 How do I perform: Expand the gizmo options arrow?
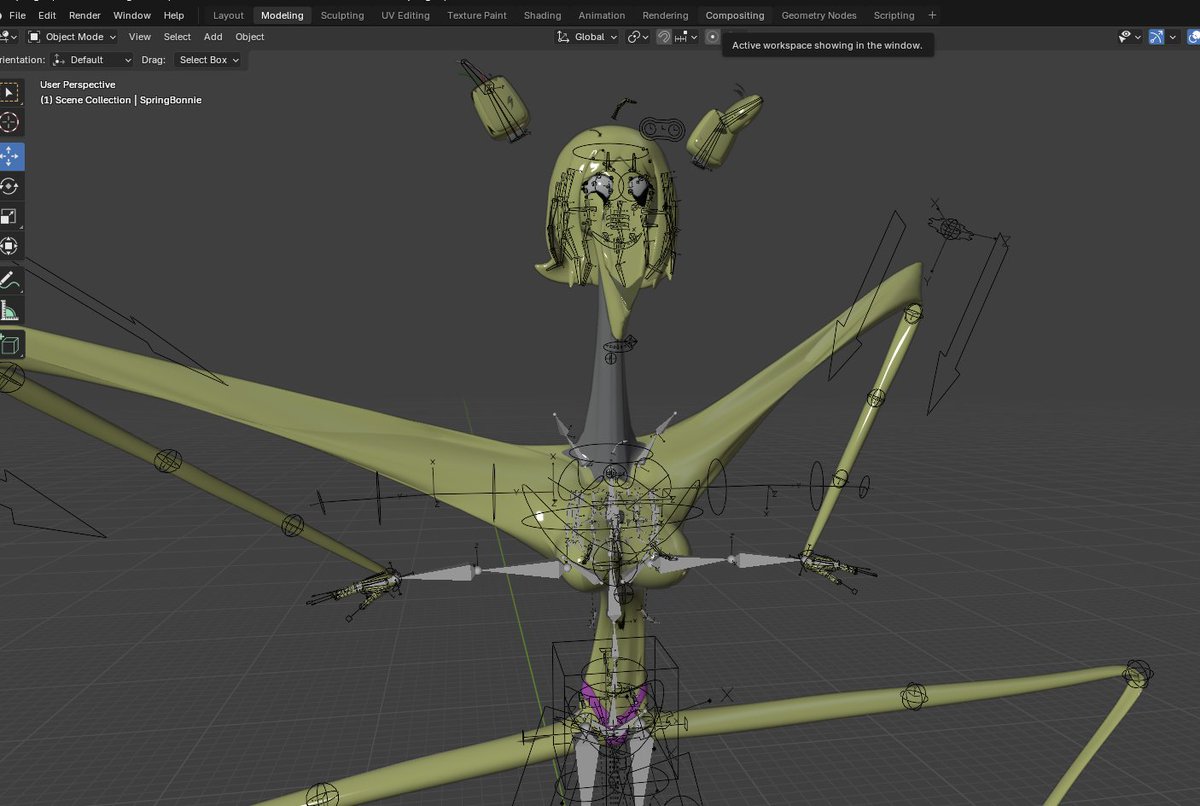(x=1173, y=37)
